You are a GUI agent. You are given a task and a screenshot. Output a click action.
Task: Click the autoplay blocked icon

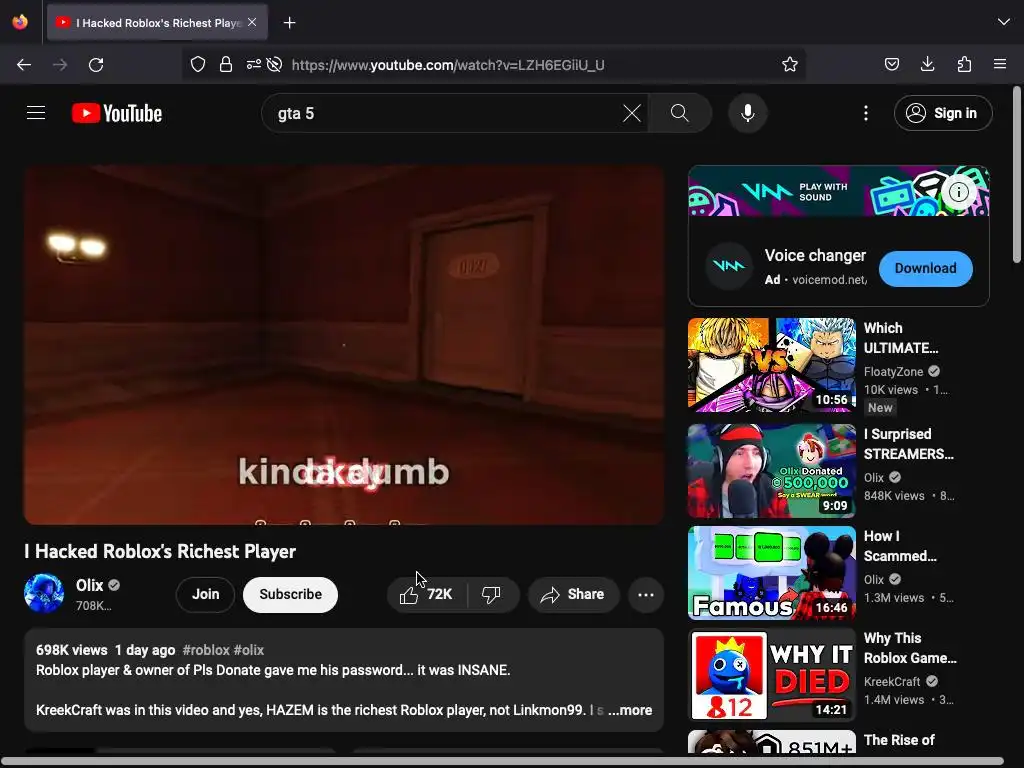point(275,64)
